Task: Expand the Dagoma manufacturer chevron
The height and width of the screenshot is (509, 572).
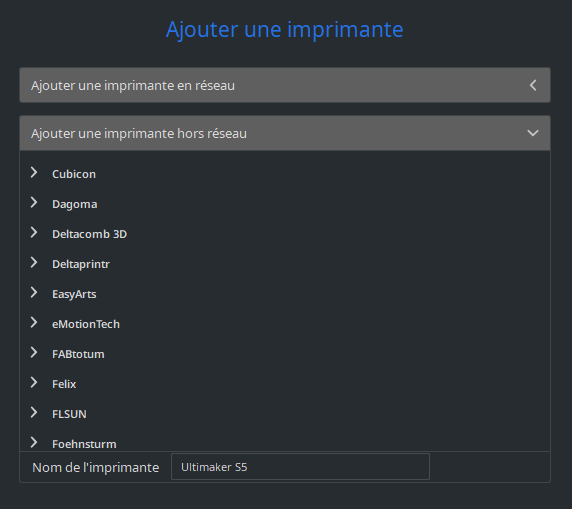Action: click(34, 203)
